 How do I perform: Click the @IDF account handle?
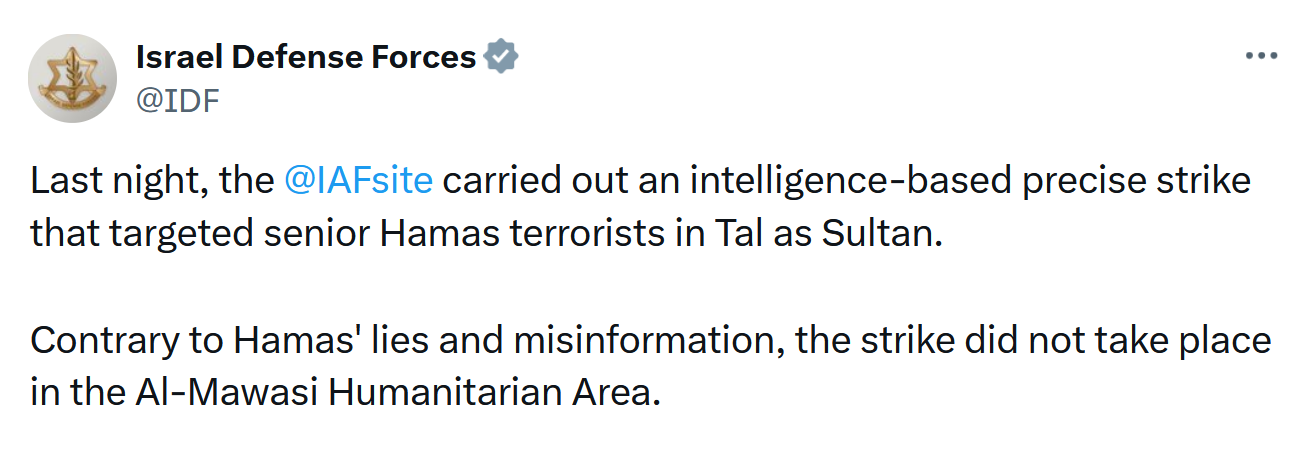click(x=177, y=101)
